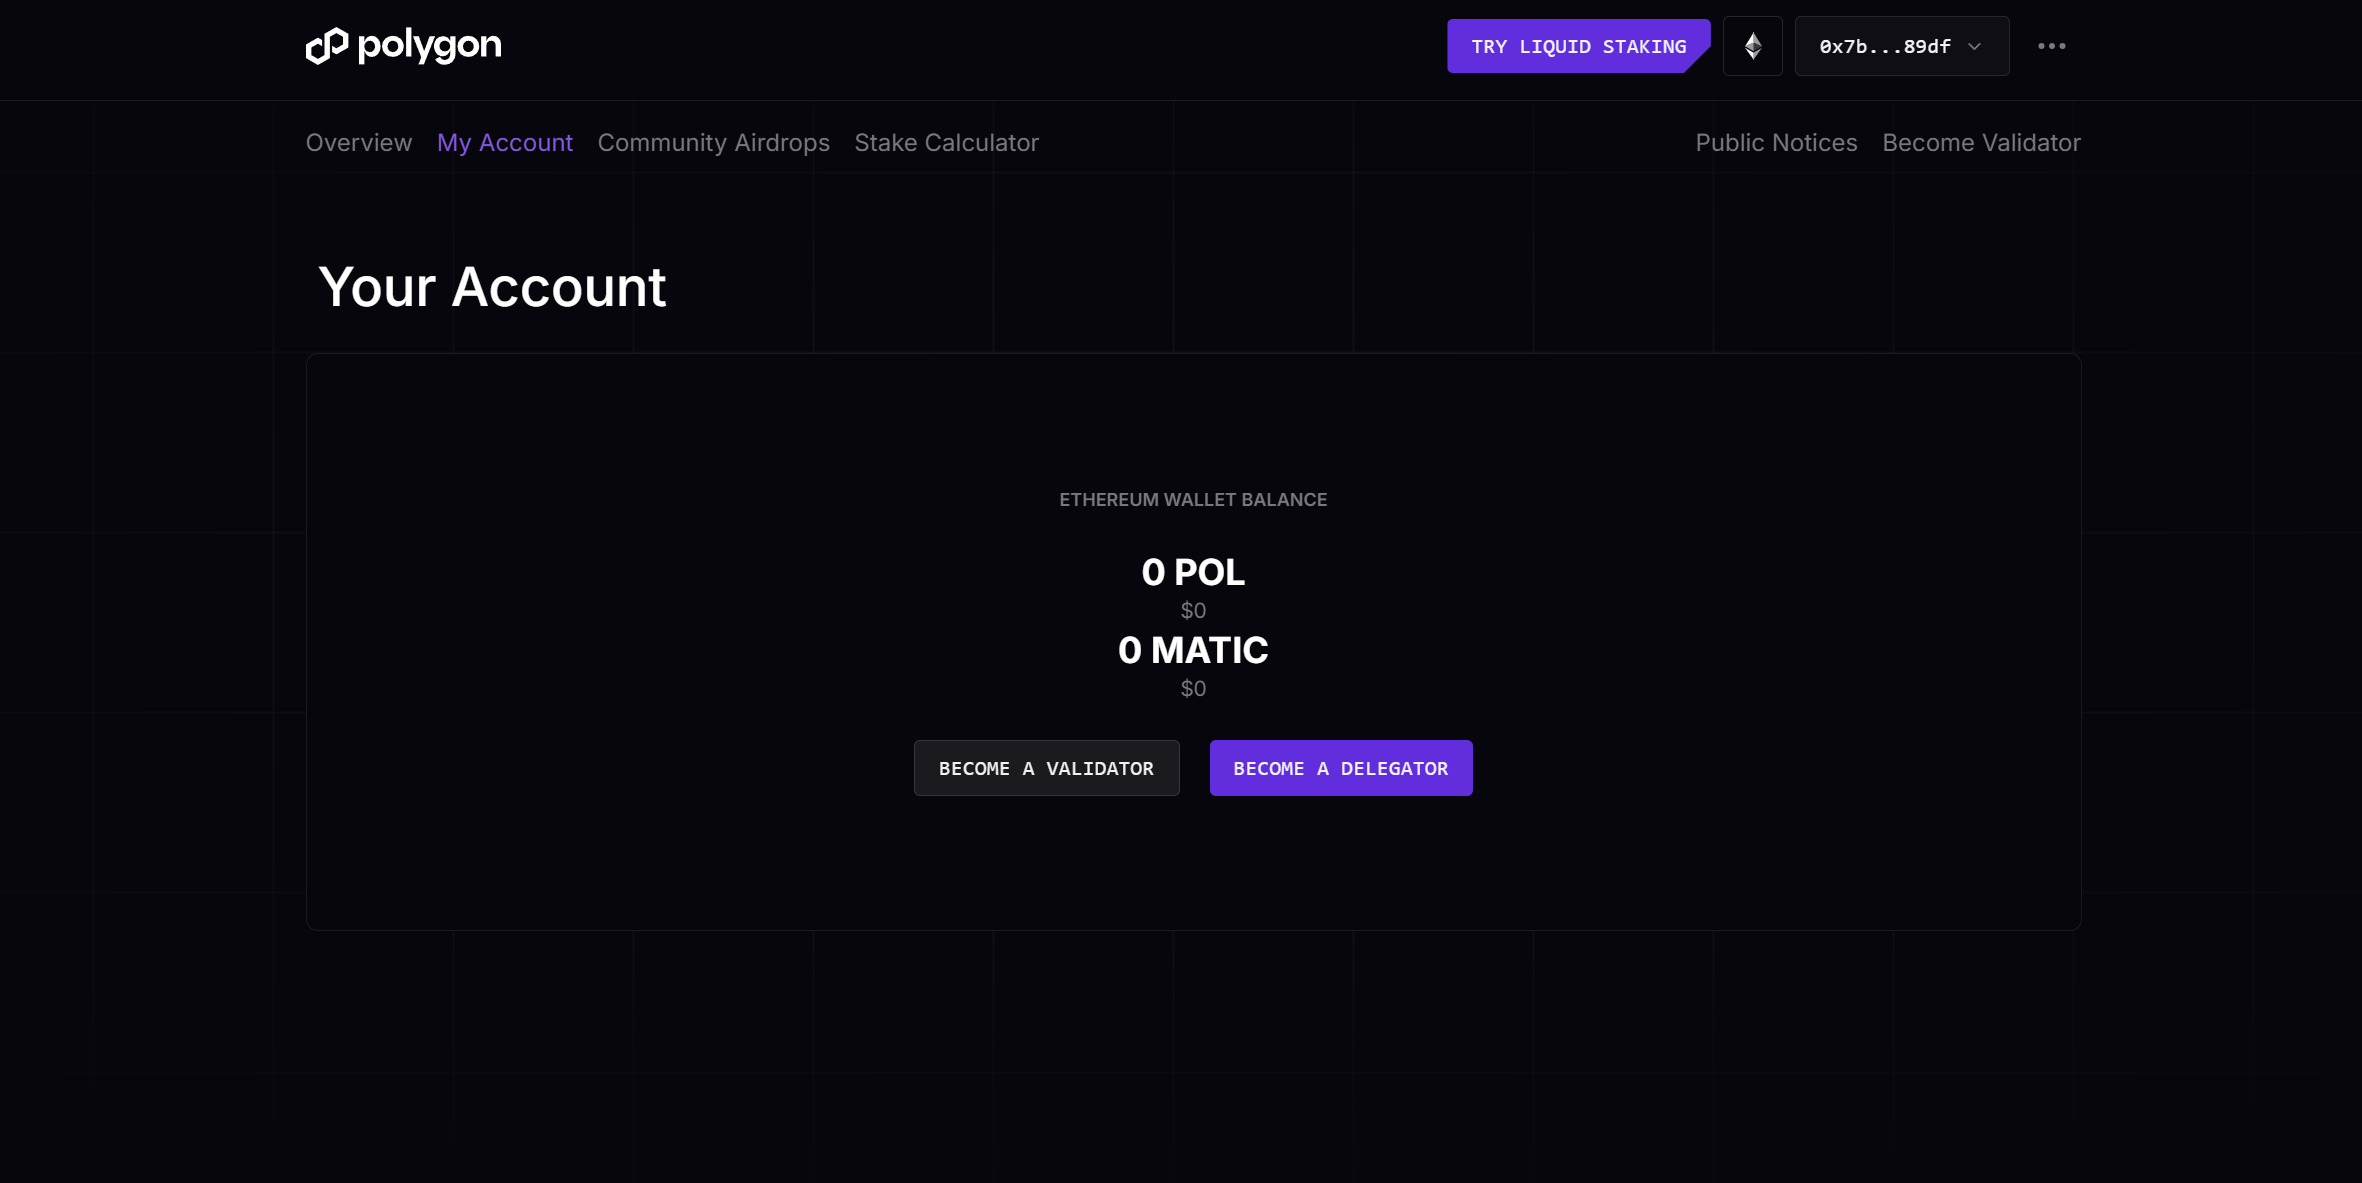The image size is (2362, 1183).
Task: Open Become Validator nav link
Action: (1981, 143)
